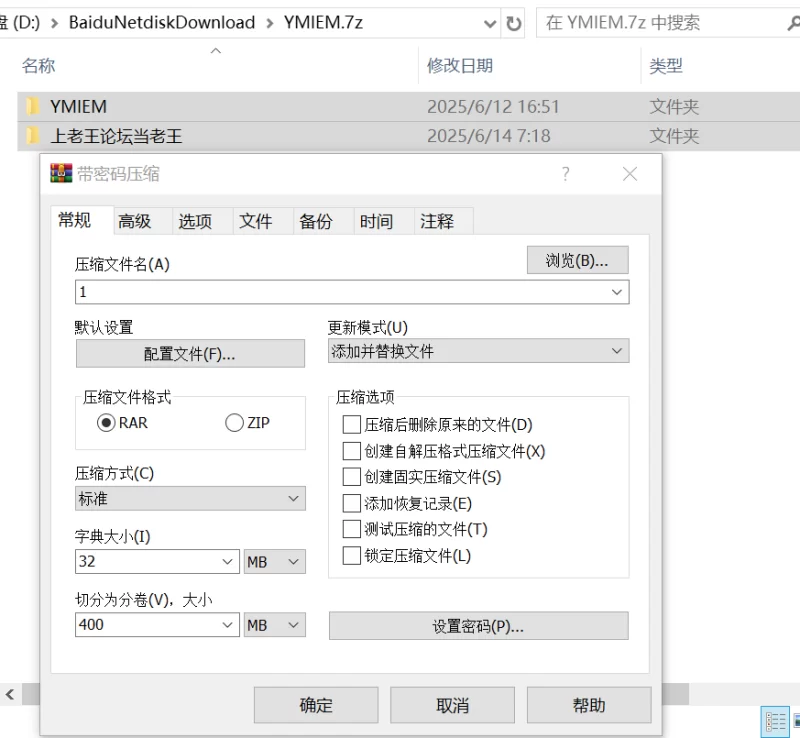The height and width of the screenshot is (738, 800).
Task: Click the search magnifier icon in Explorer
Action: 793,23
